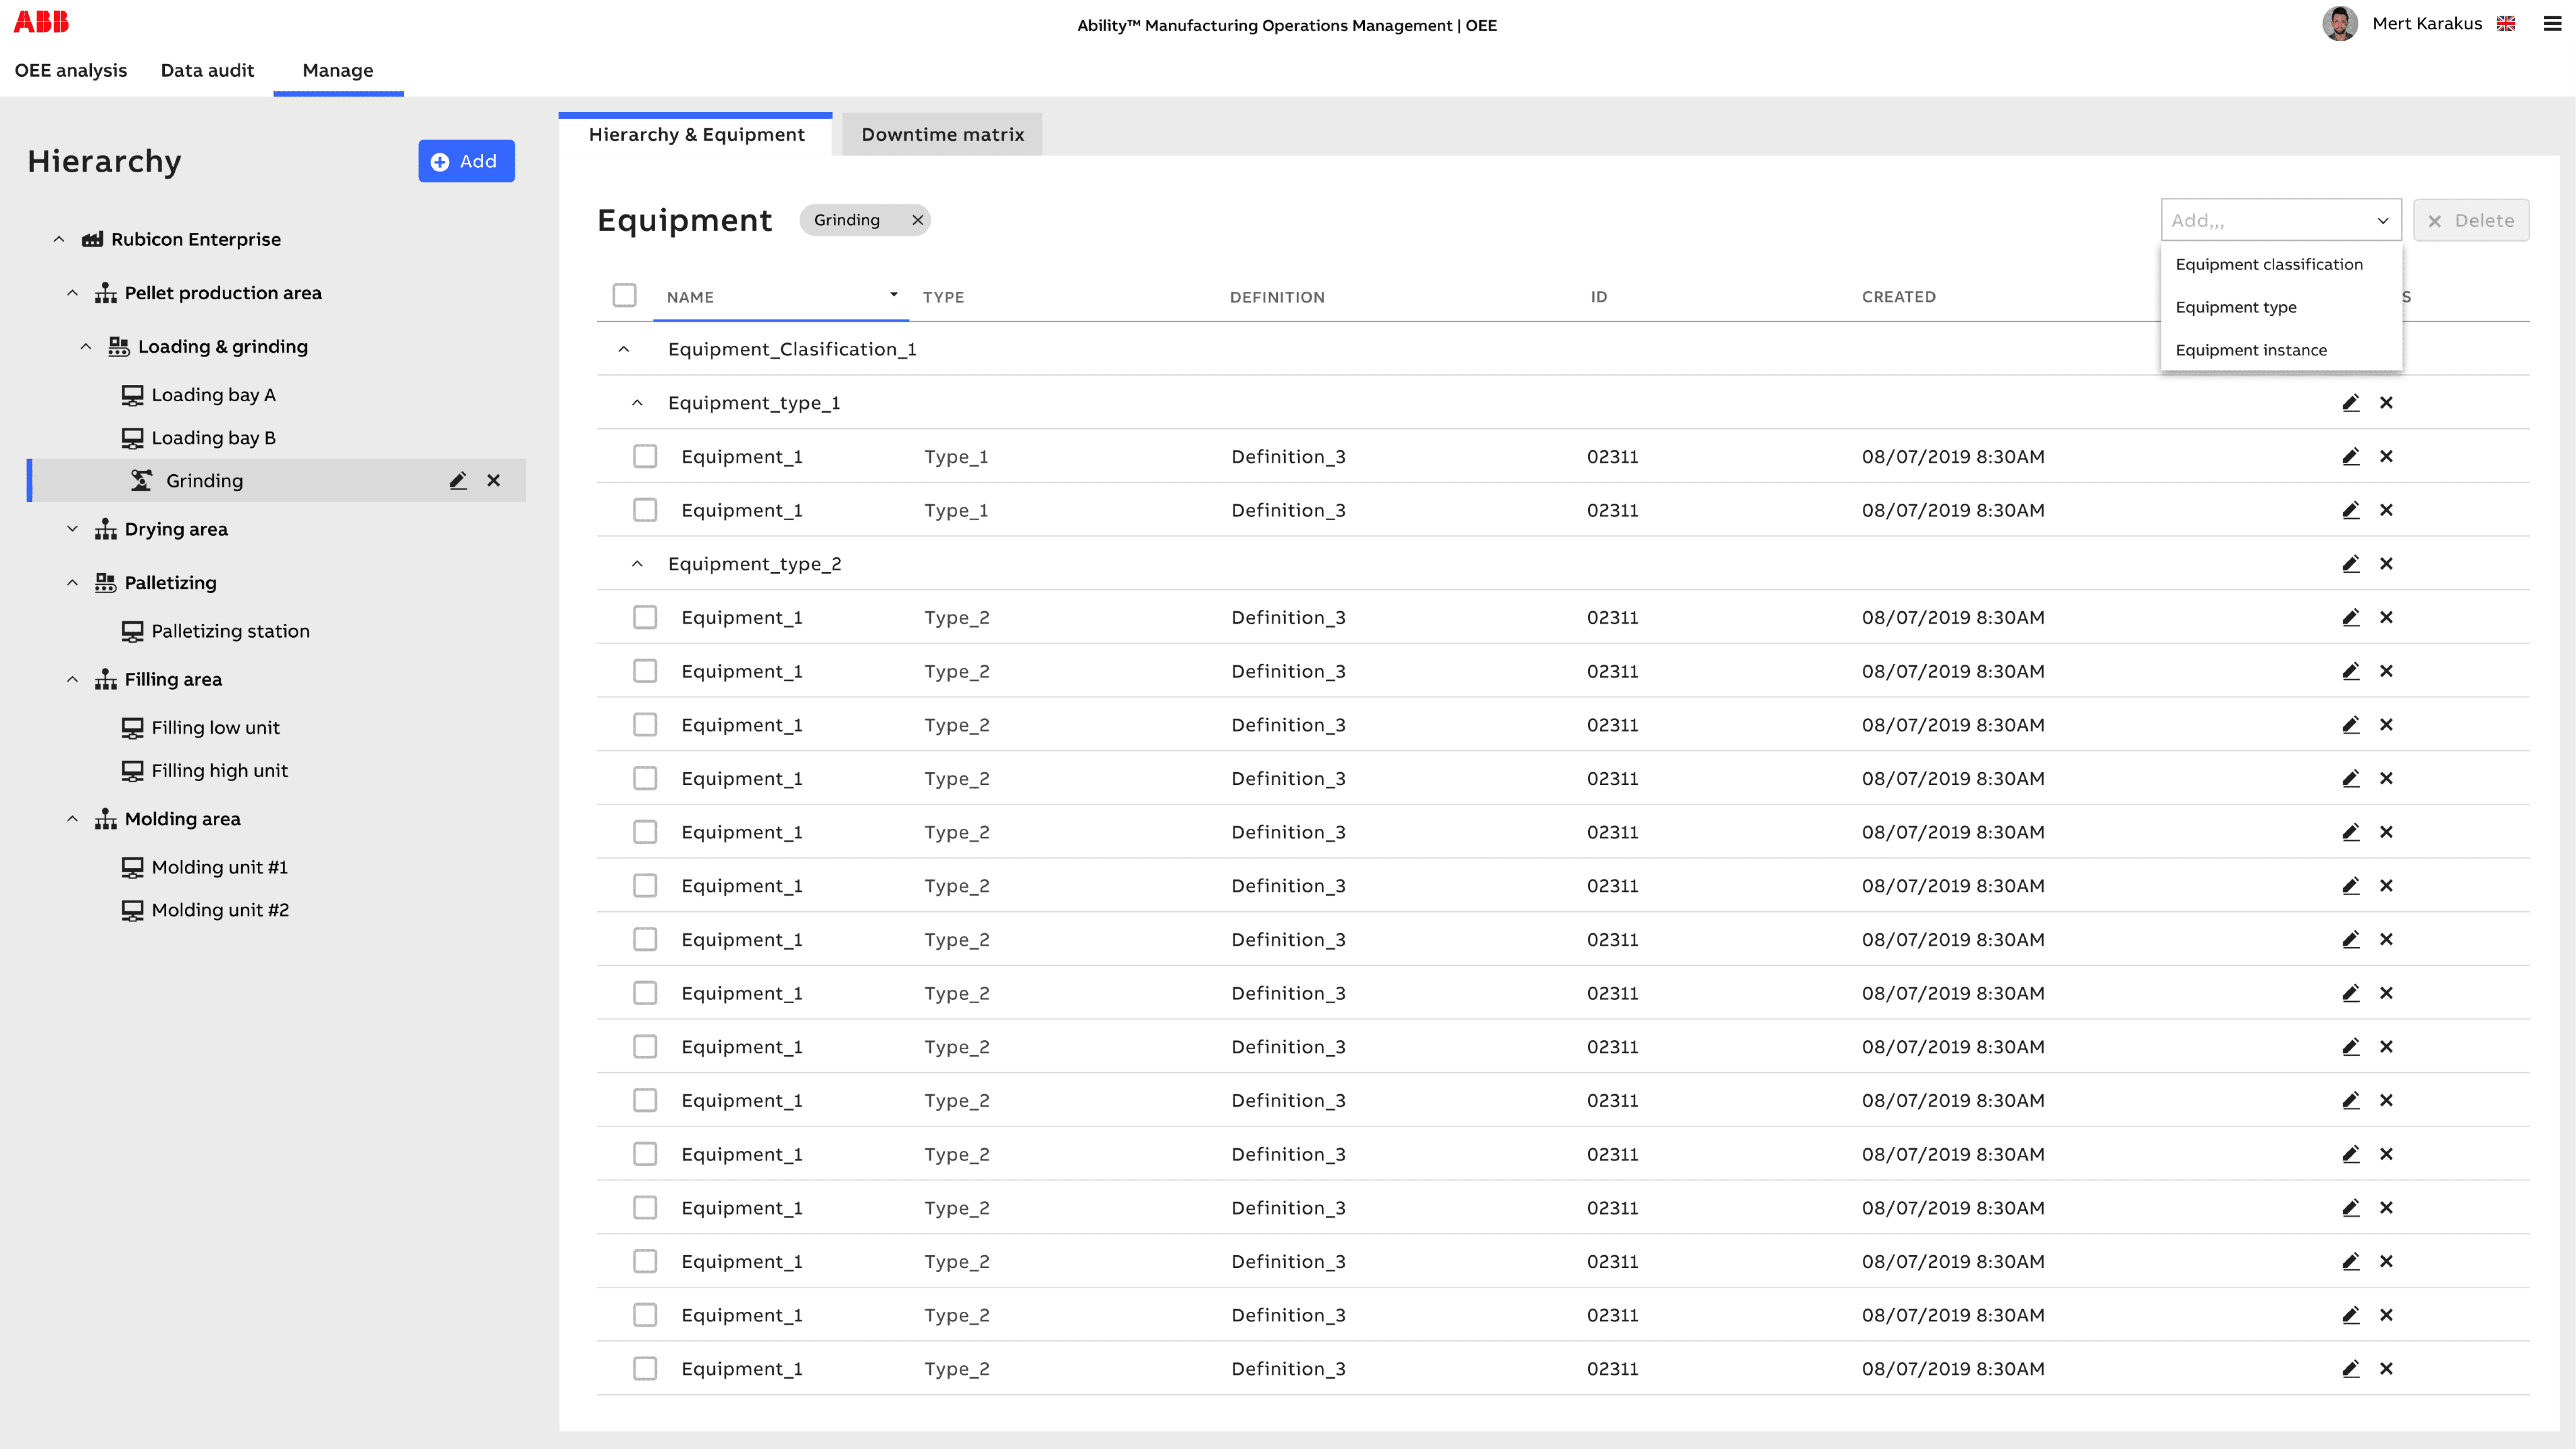Viewport: 2576px width, 1449px height.
Task: Switch to the Downtime matrix tab
Action: [x=942, y=135]
